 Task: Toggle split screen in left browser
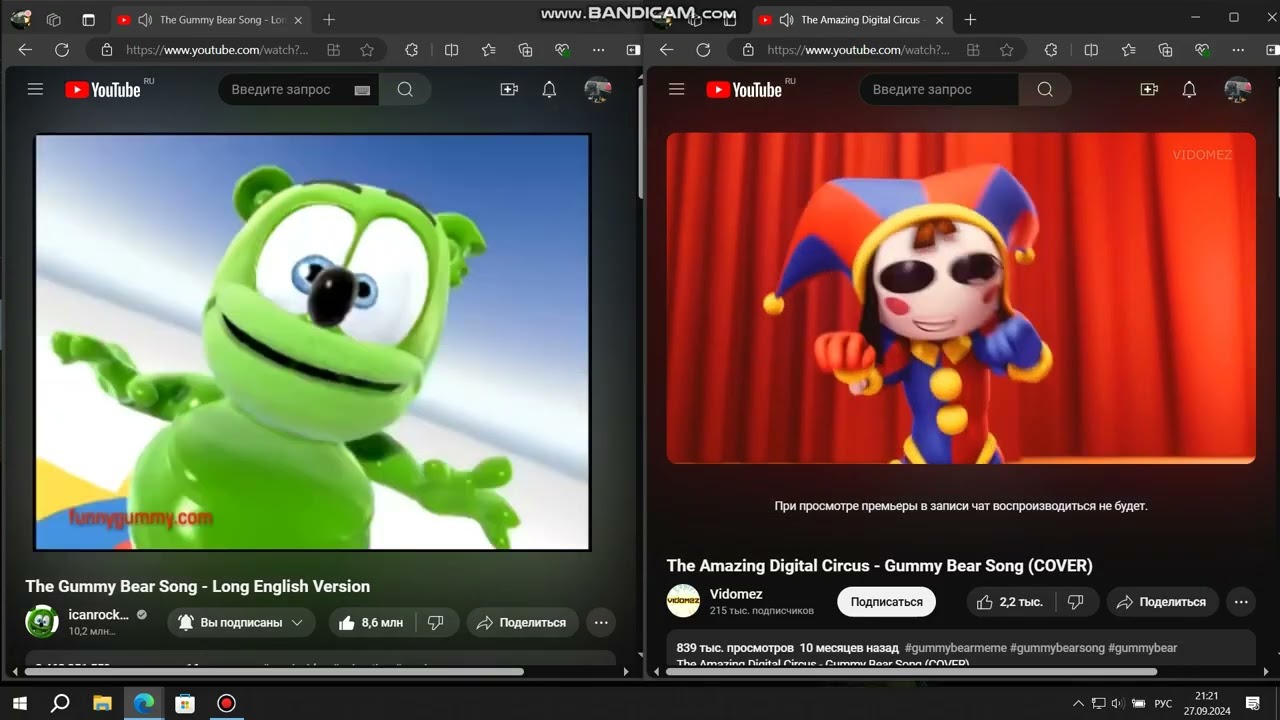click(x=451, y=50)
